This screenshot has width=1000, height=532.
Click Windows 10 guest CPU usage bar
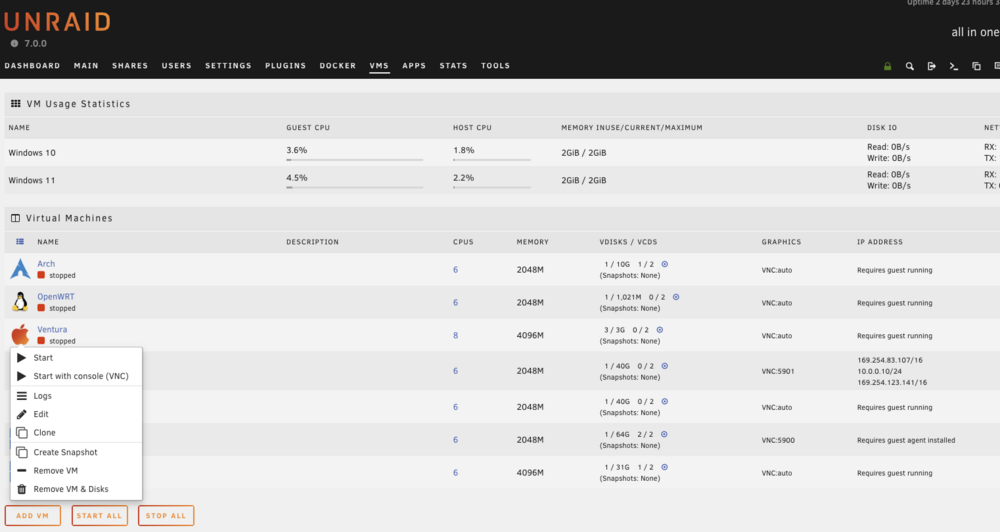[x=354, y=159]
